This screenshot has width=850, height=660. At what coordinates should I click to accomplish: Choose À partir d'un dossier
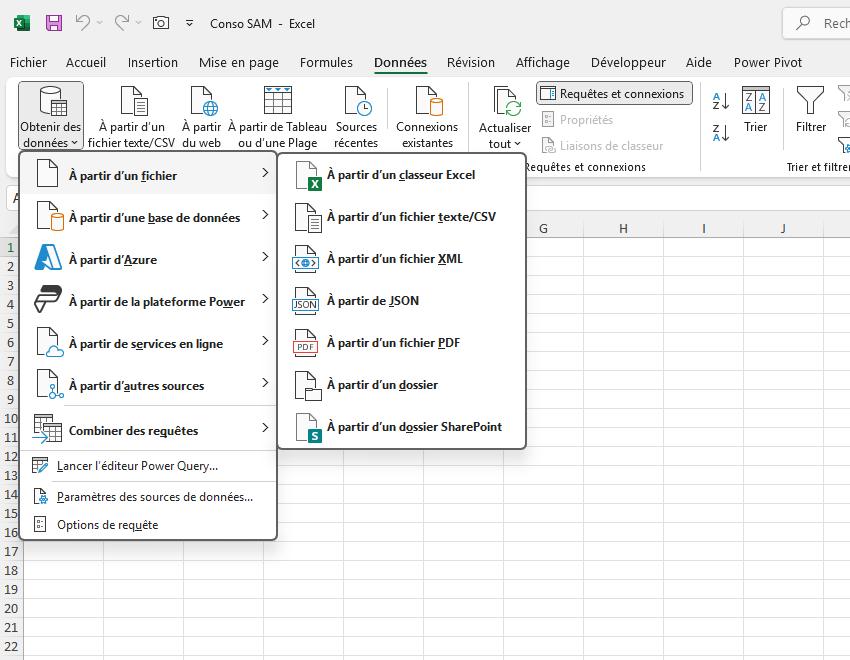(x=402, y=385)
